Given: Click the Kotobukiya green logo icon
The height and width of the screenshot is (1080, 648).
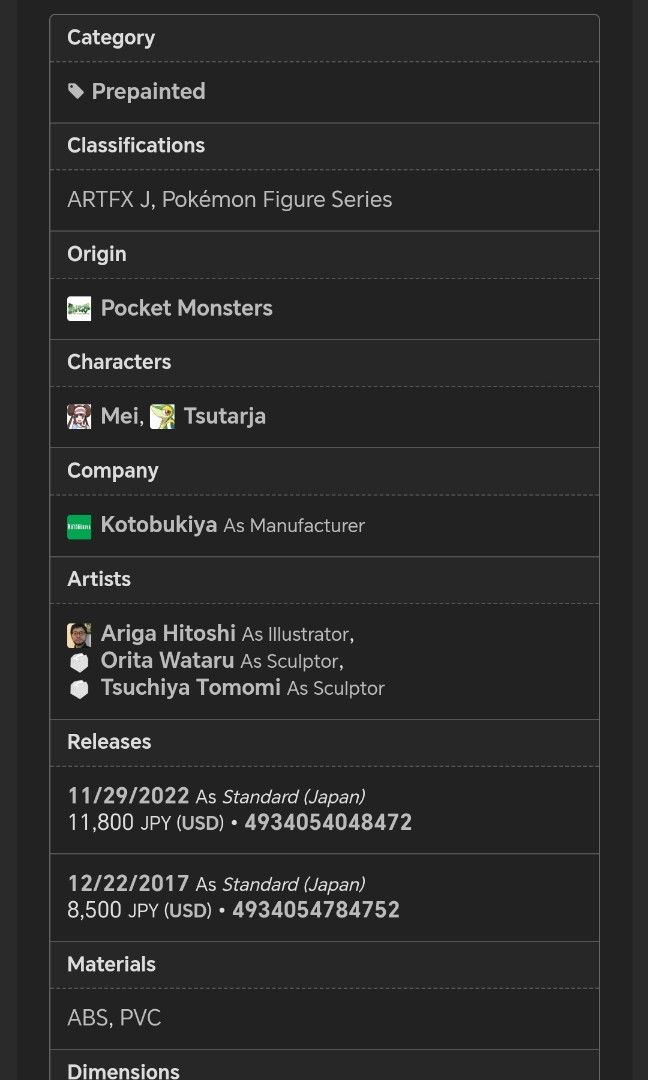Looking at the screenshot, I should point(79,526).
